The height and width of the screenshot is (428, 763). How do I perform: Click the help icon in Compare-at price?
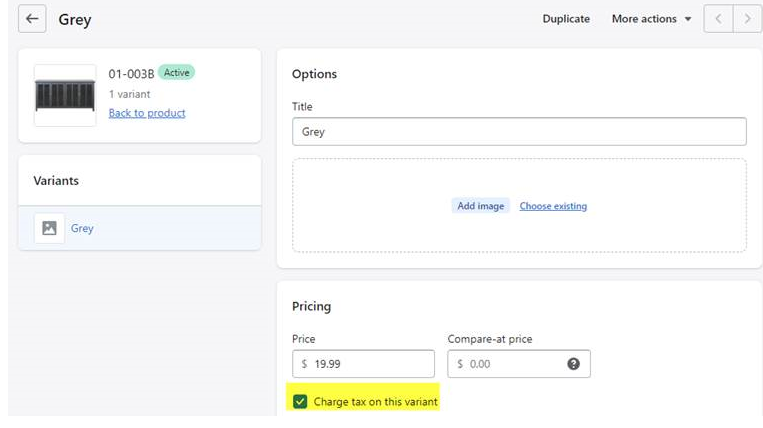[573, 364]
